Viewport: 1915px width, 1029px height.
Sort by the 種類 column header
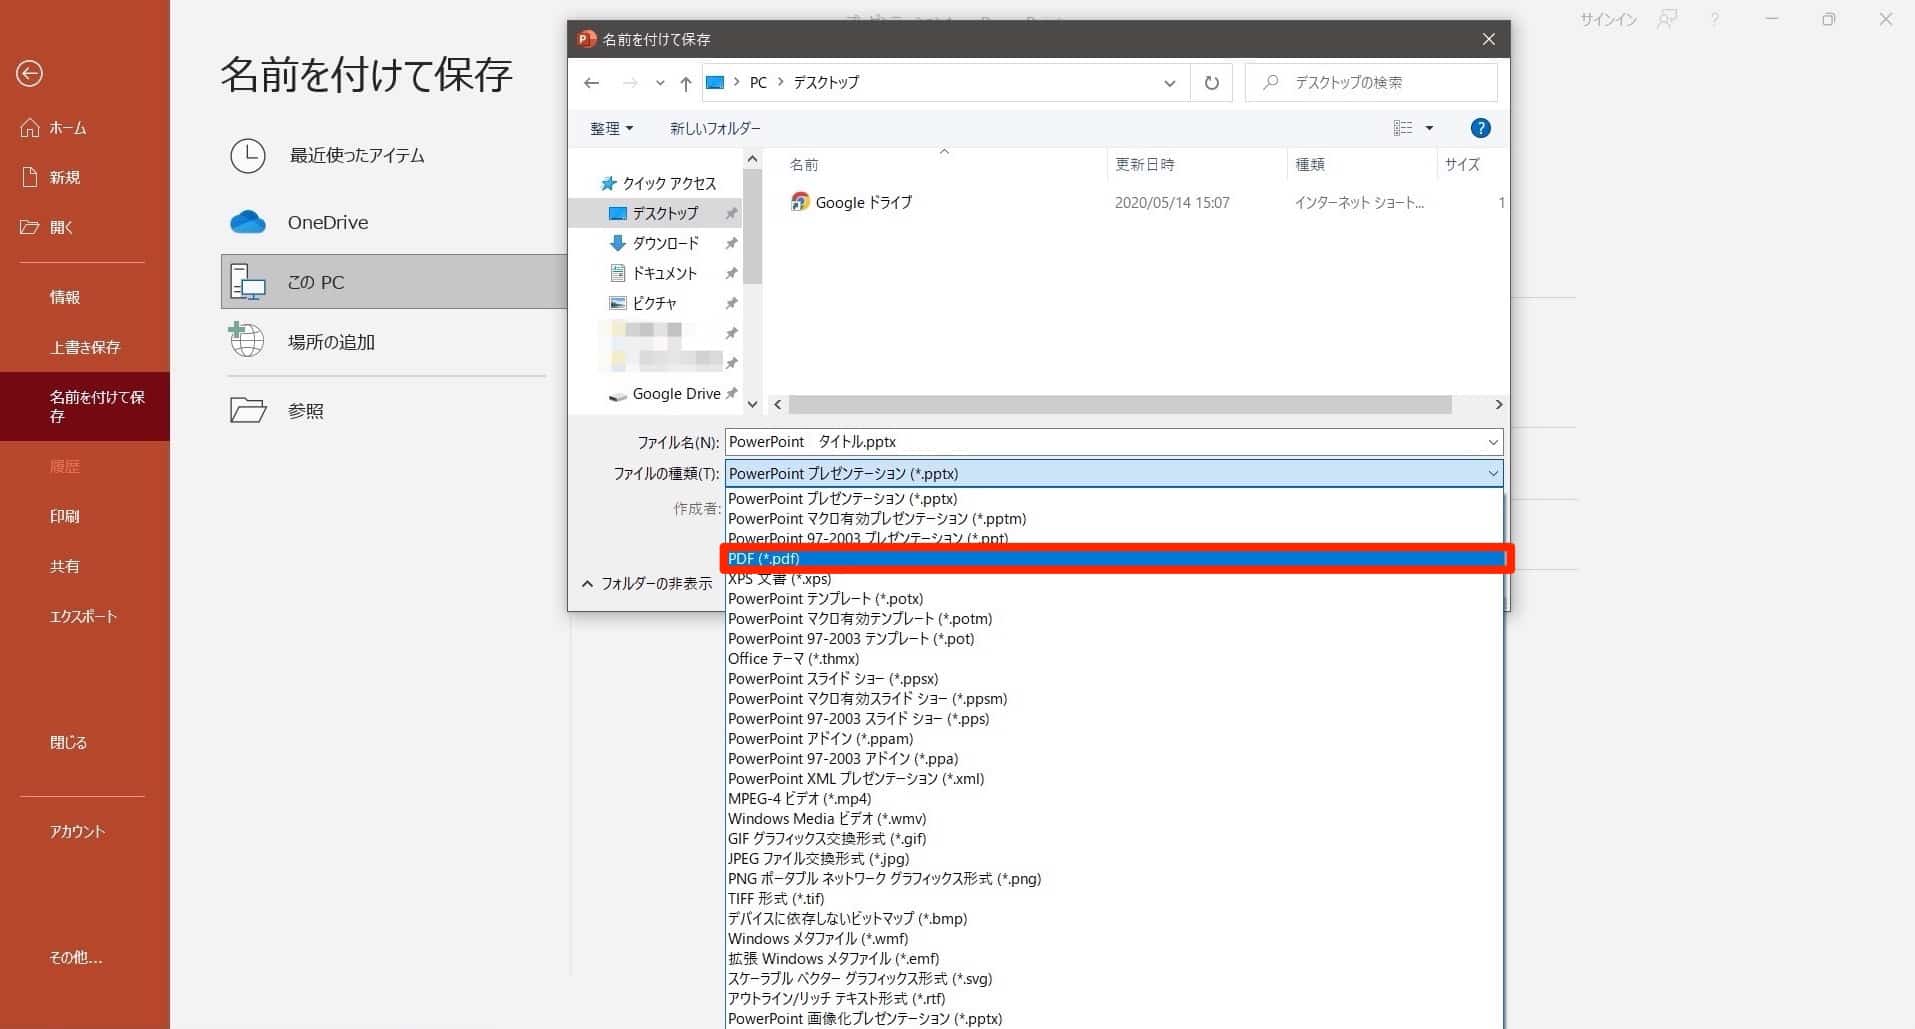[x=1310, y=165]
